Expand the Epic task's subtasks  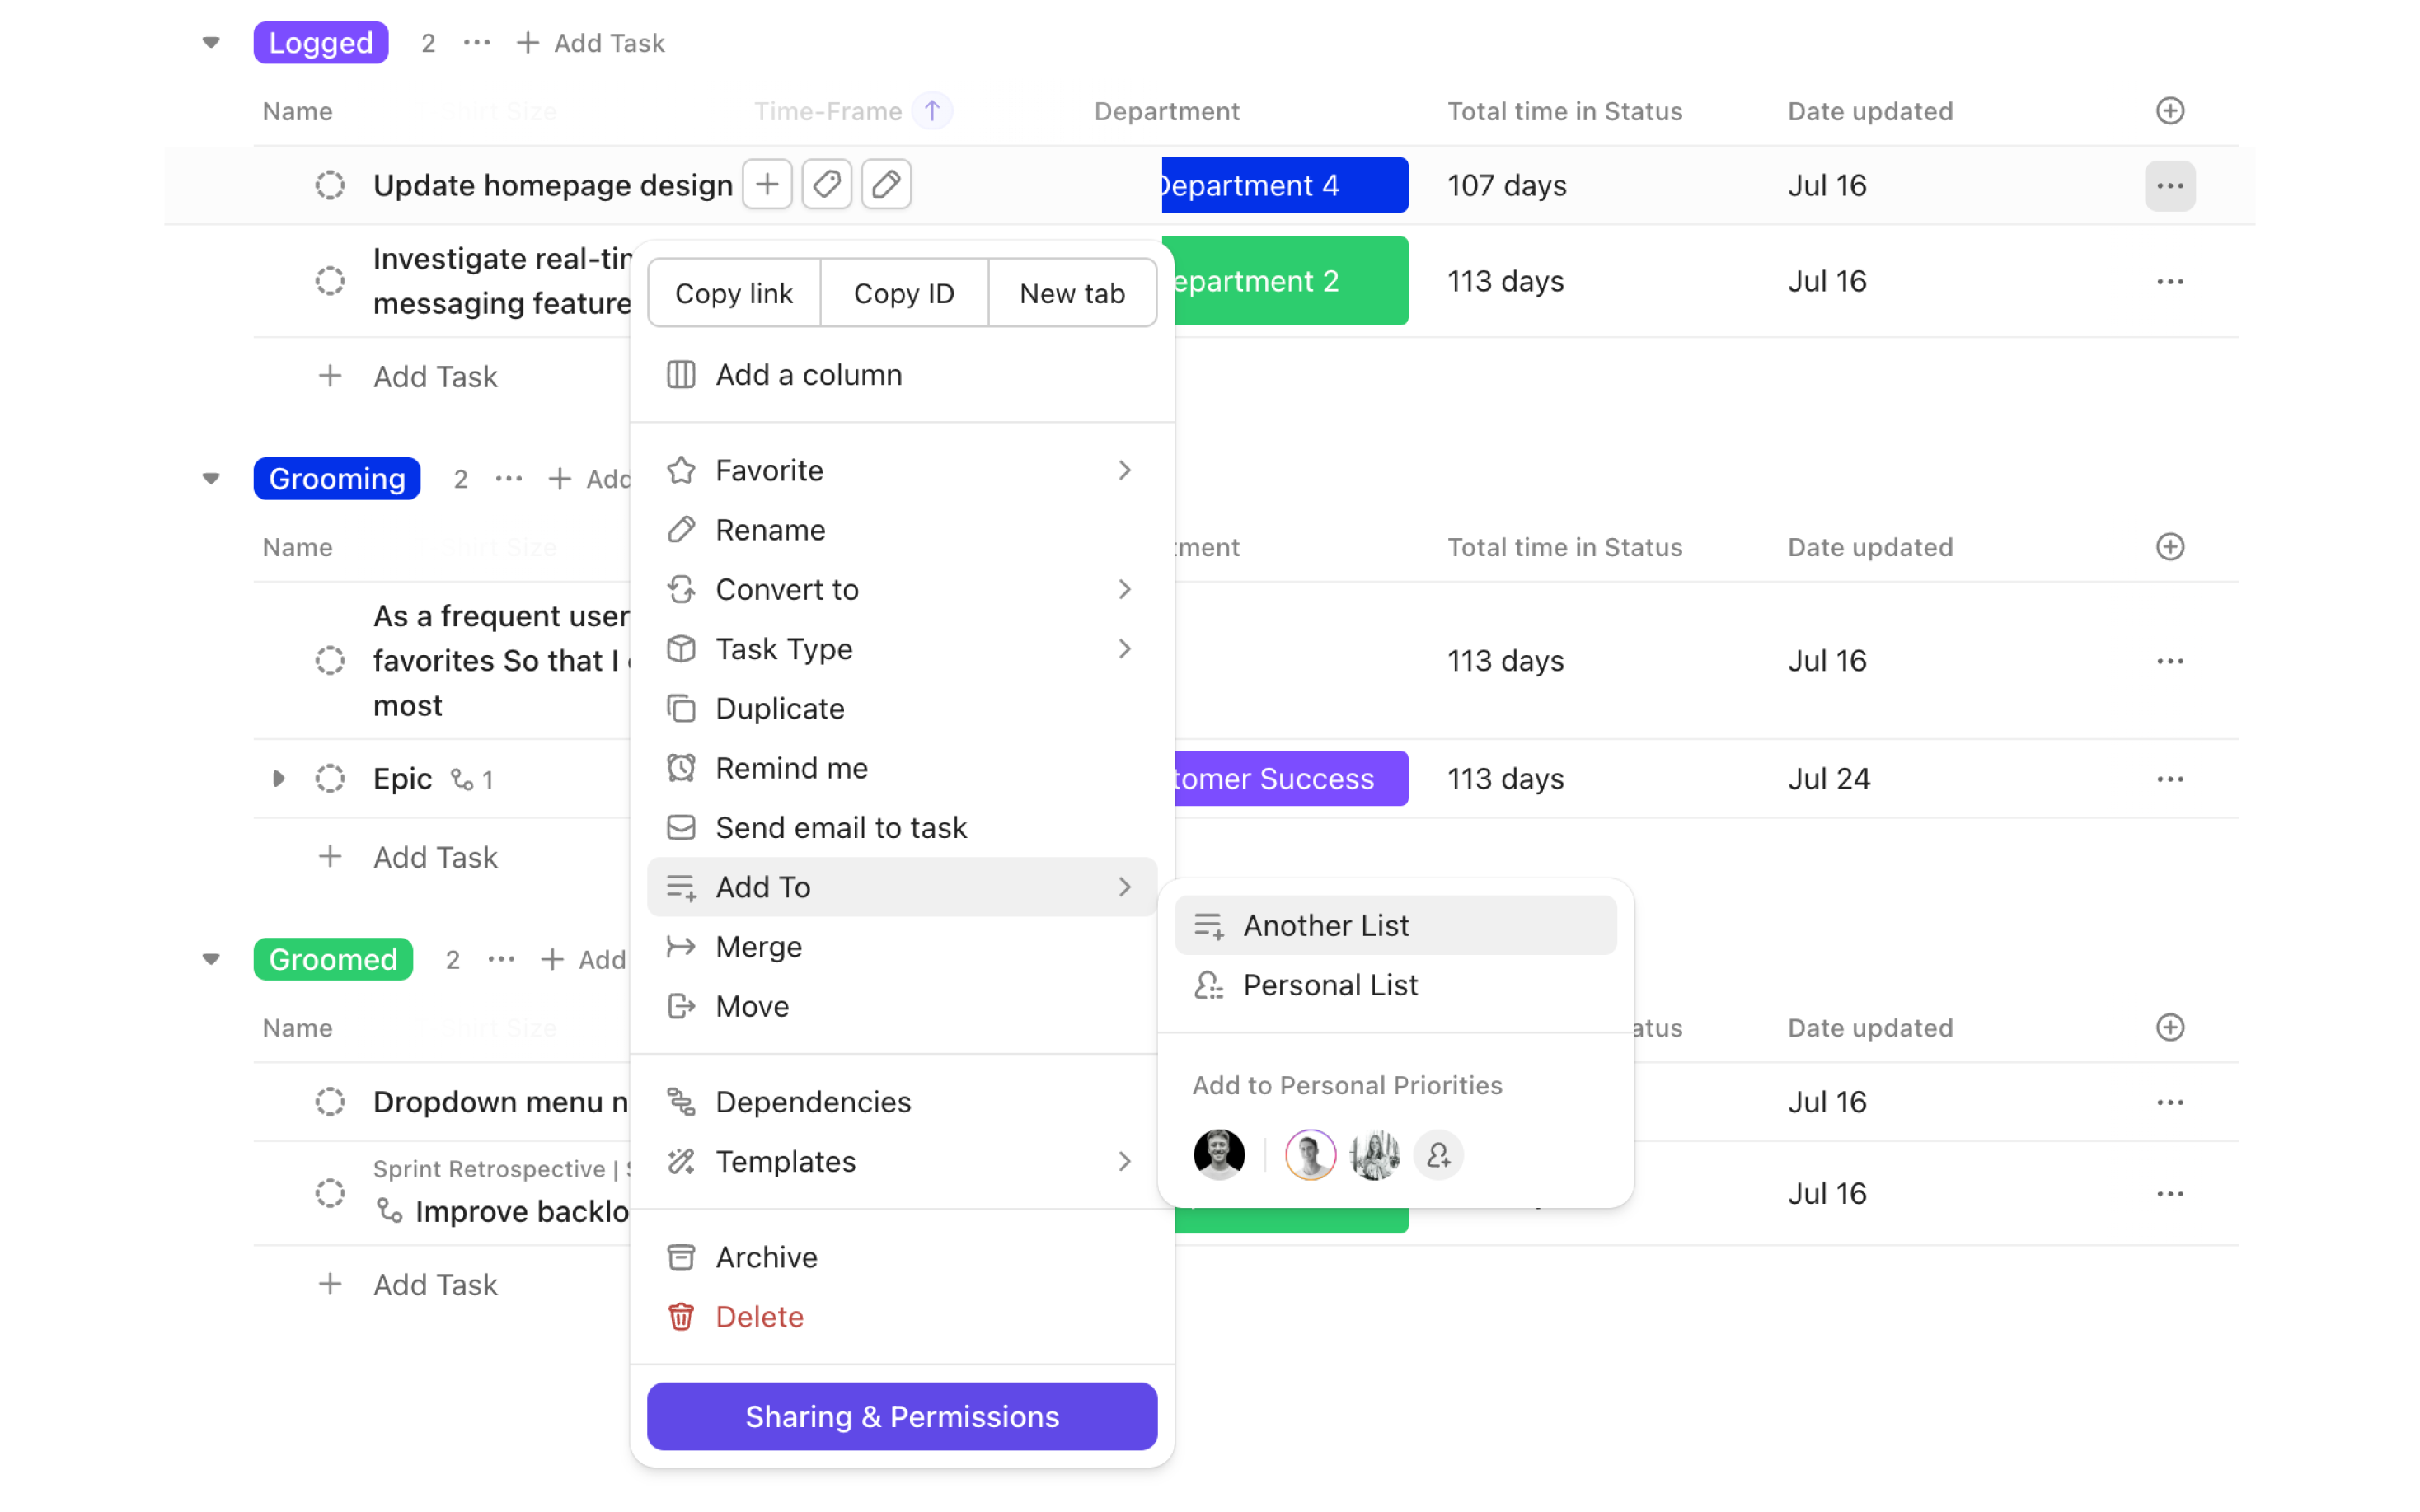[x=279, y=779]
